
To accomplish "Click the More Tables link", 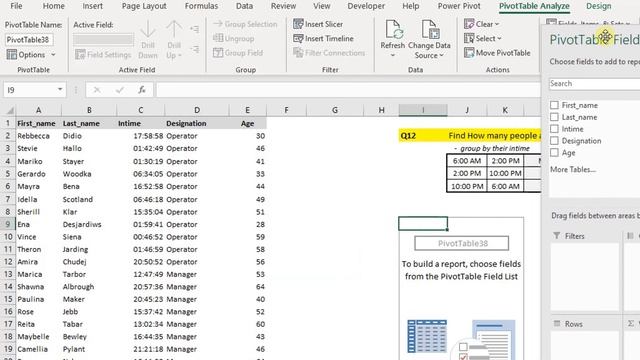I will click(x=573, y=169).
